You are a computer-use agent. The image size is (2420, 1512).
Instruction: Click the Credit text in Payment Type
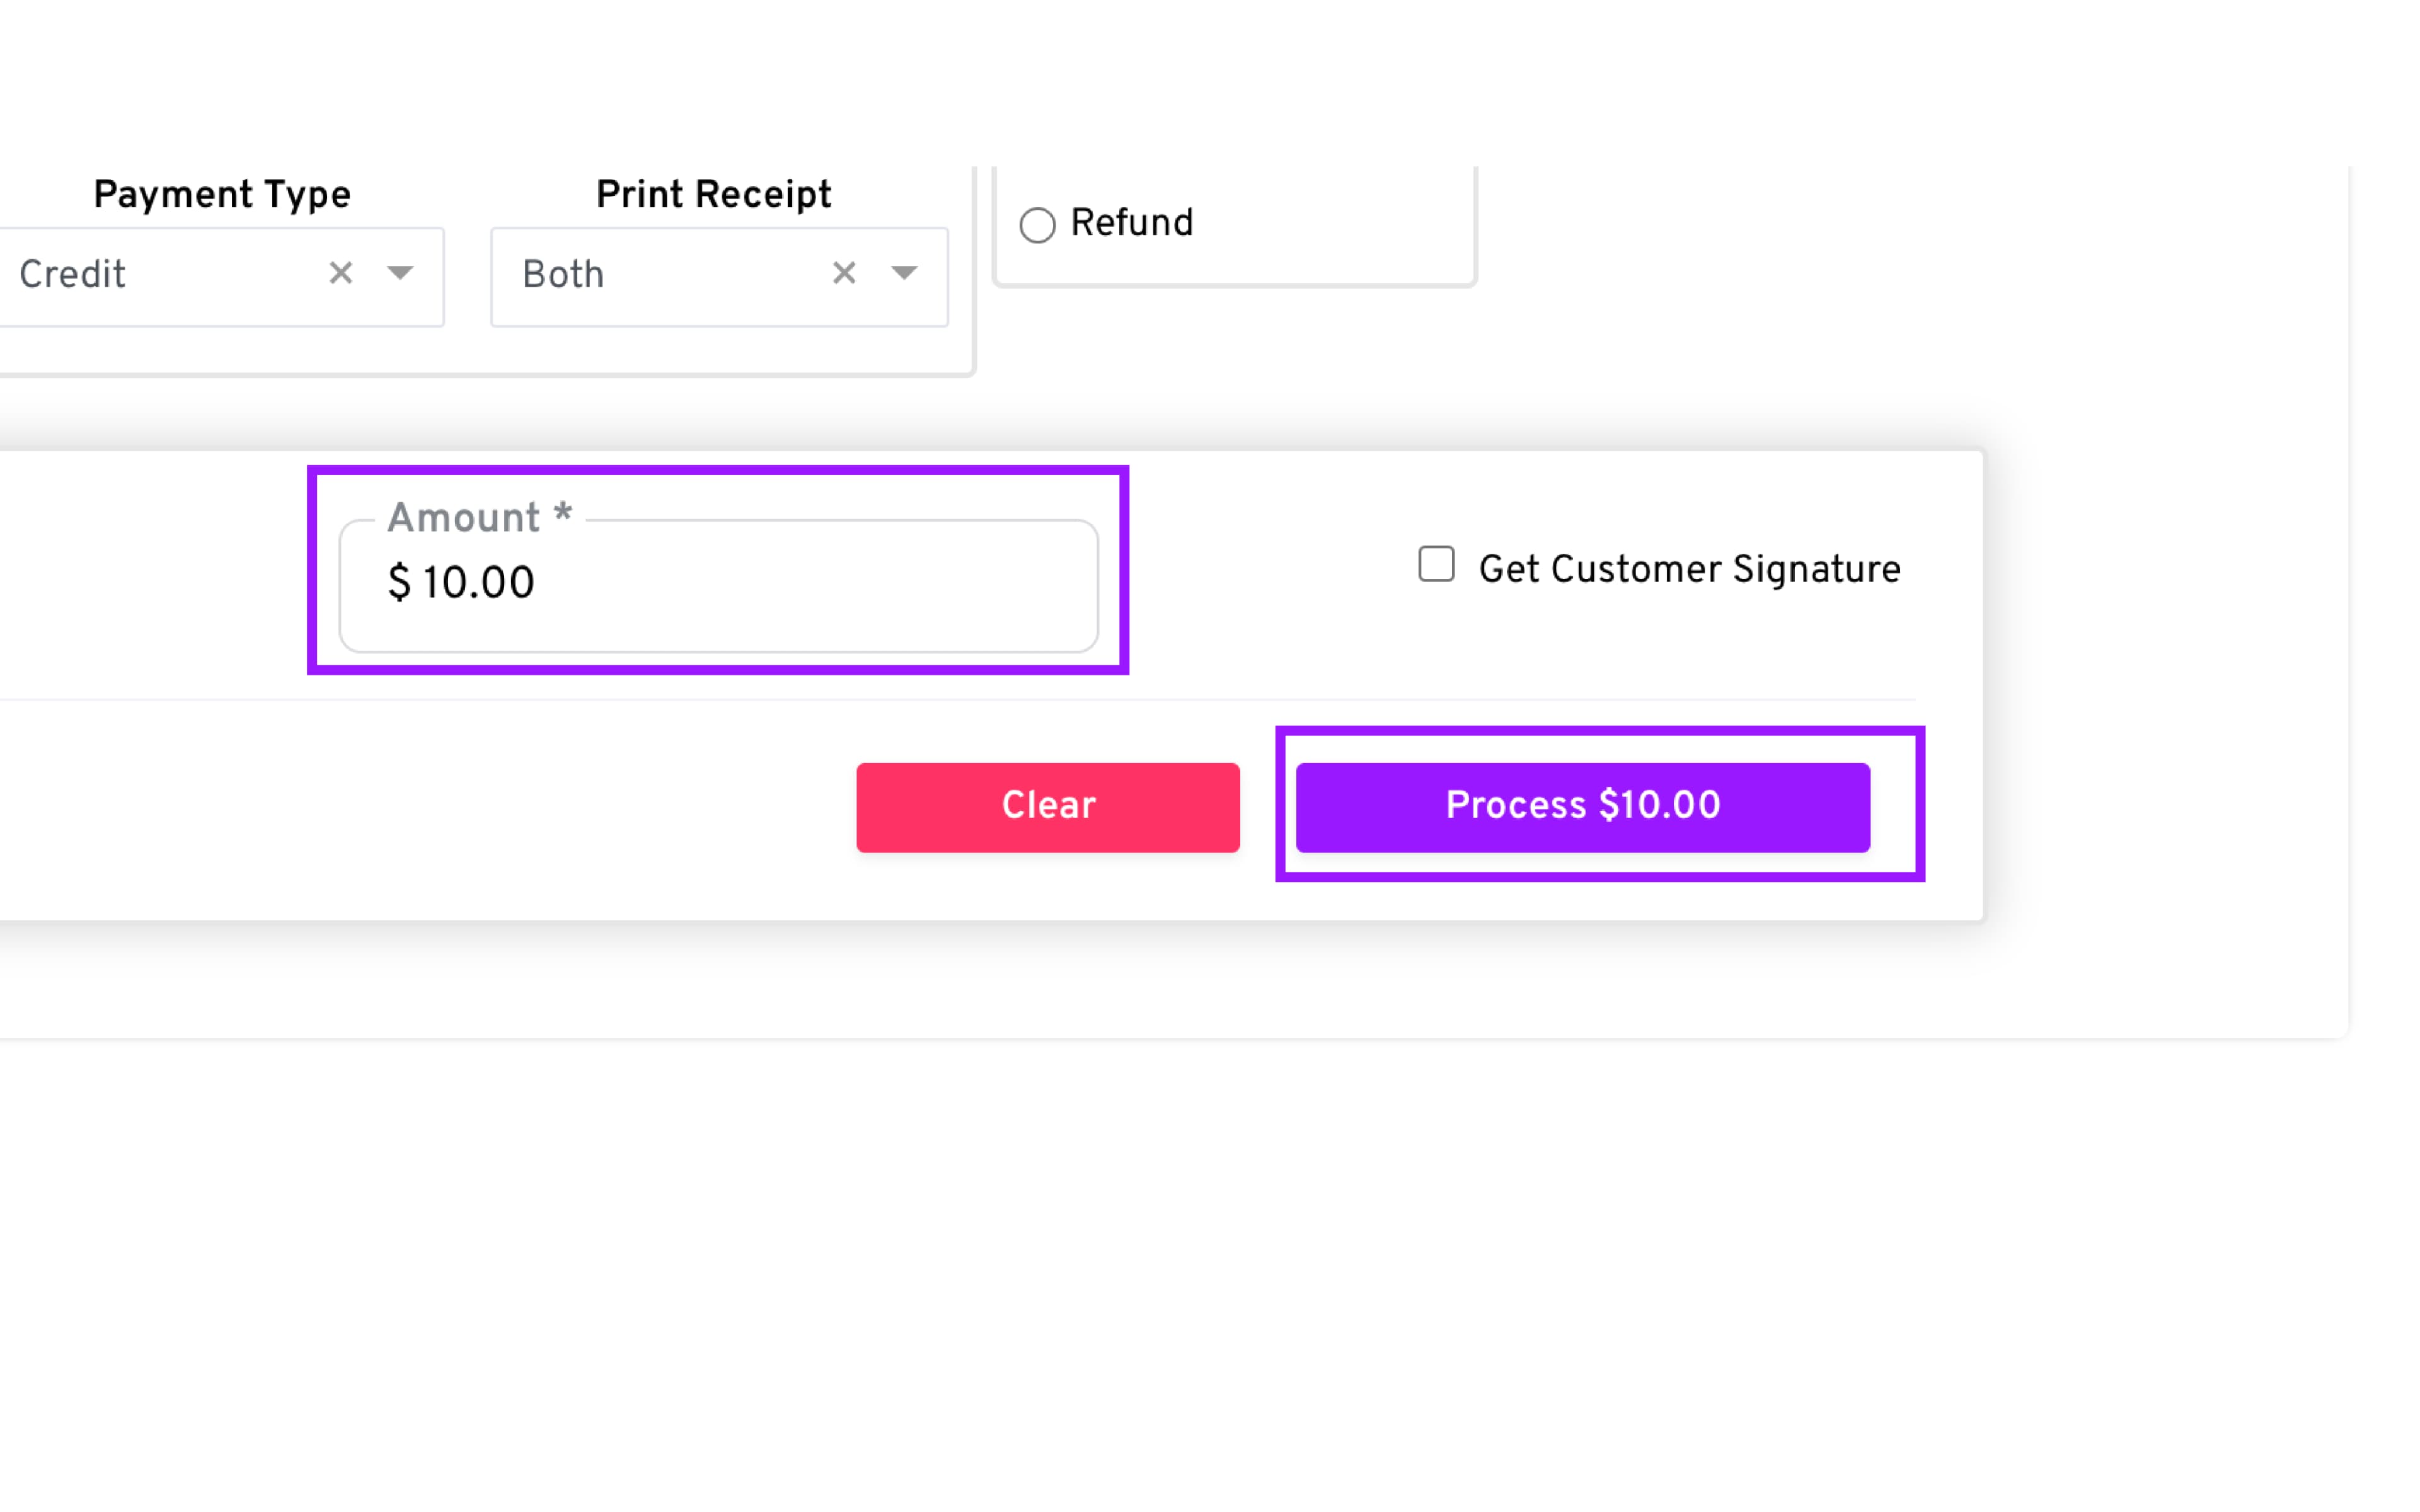(72, 275)
